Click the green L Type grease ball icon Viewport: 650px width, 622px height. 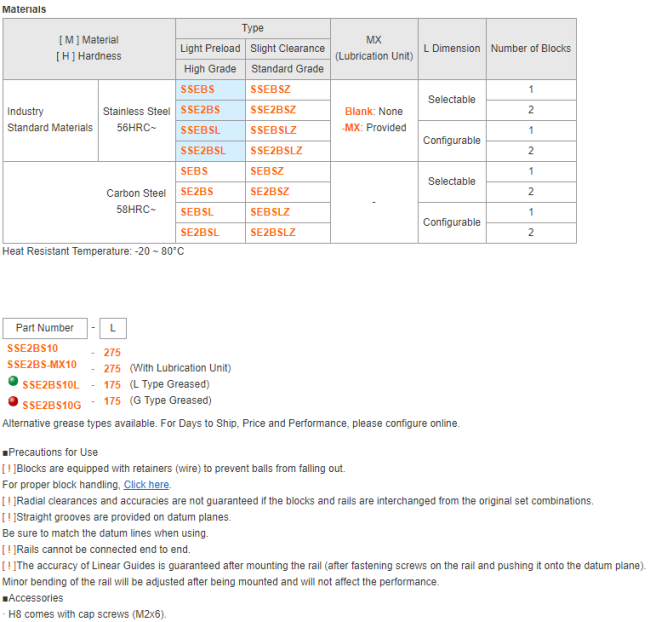click(12, 382)
